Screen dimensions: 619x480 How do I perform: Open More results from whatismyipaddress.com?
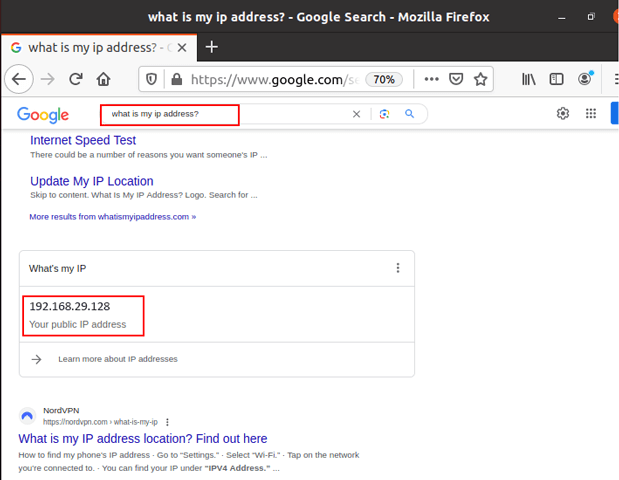pos(113,217)
